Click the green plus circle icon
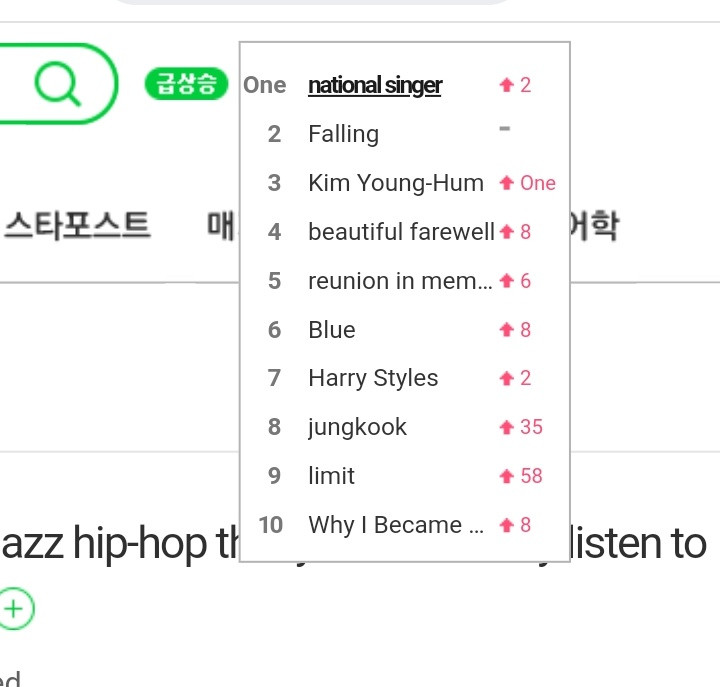This screenshot has height=687, width=720. pos(15,608)
